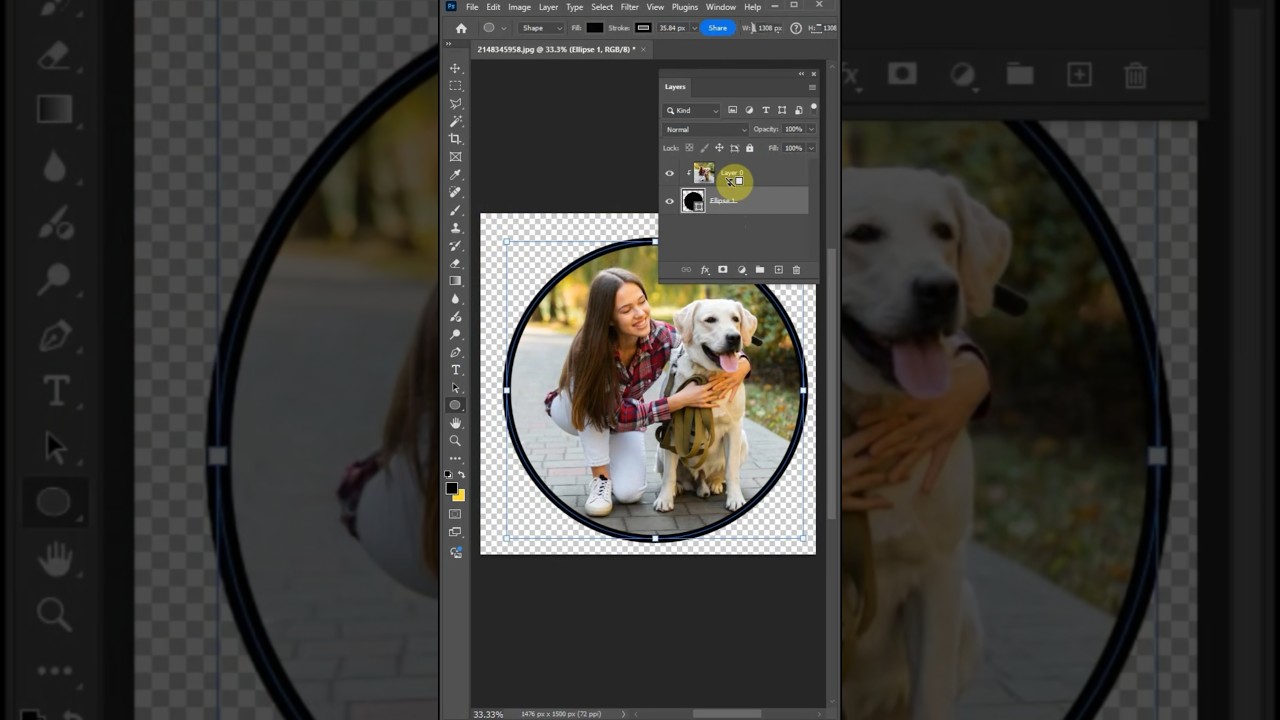Toggle lock position
The width and height of the screenshot is (1280, 720).
pos(719,148)
